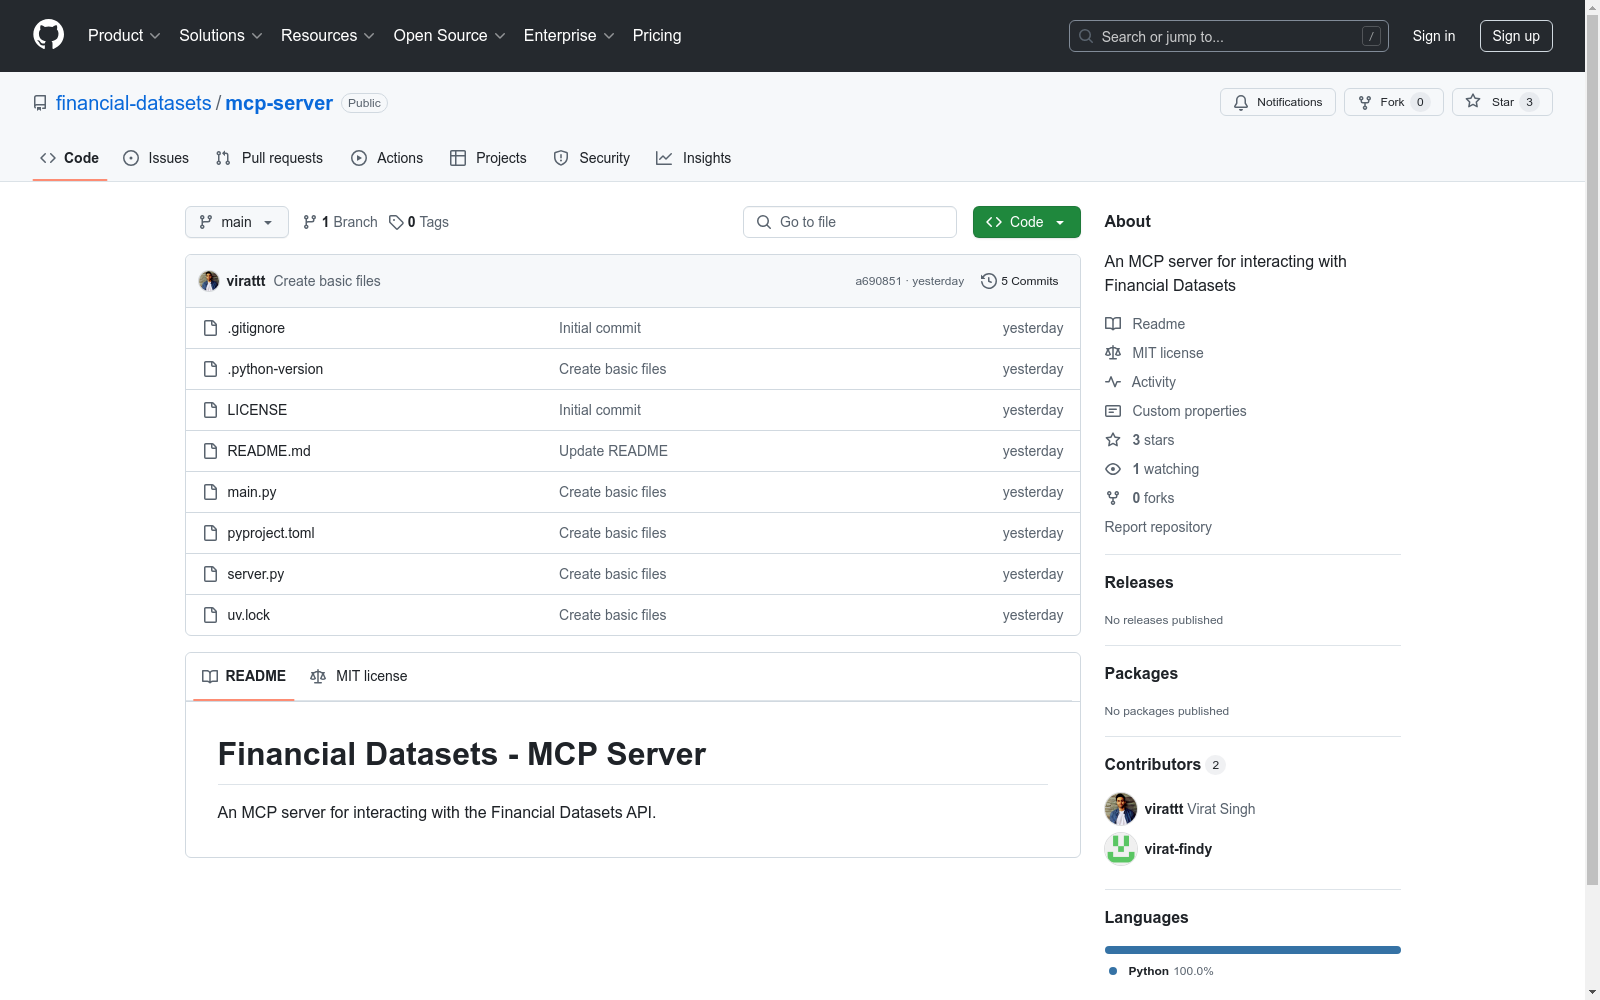Click the commit history clock icon

pos(989,281)
